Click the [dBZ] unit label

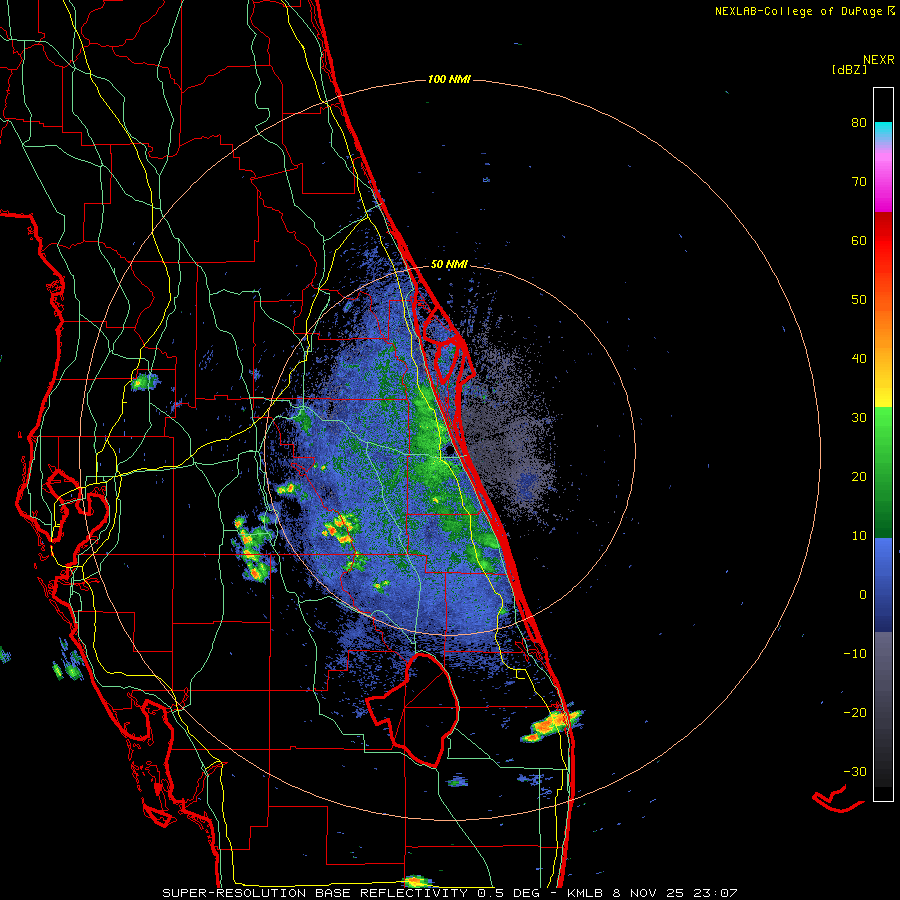click(x=848, y=69)
